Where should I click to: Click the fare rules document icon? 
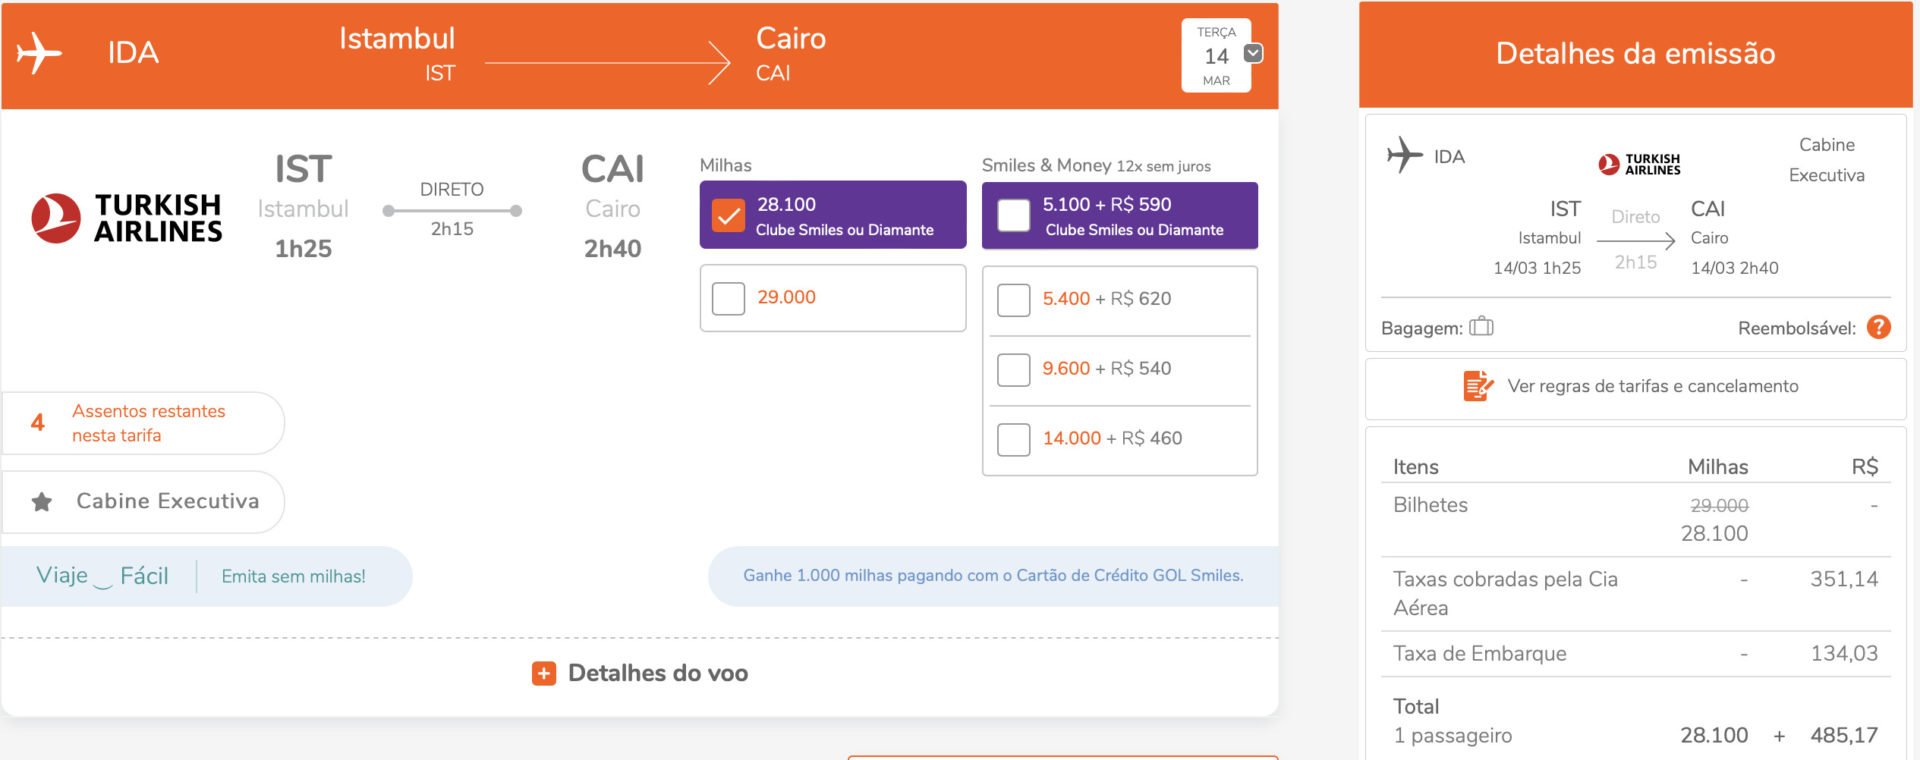pyautogui.click(x=1478, y=385)
